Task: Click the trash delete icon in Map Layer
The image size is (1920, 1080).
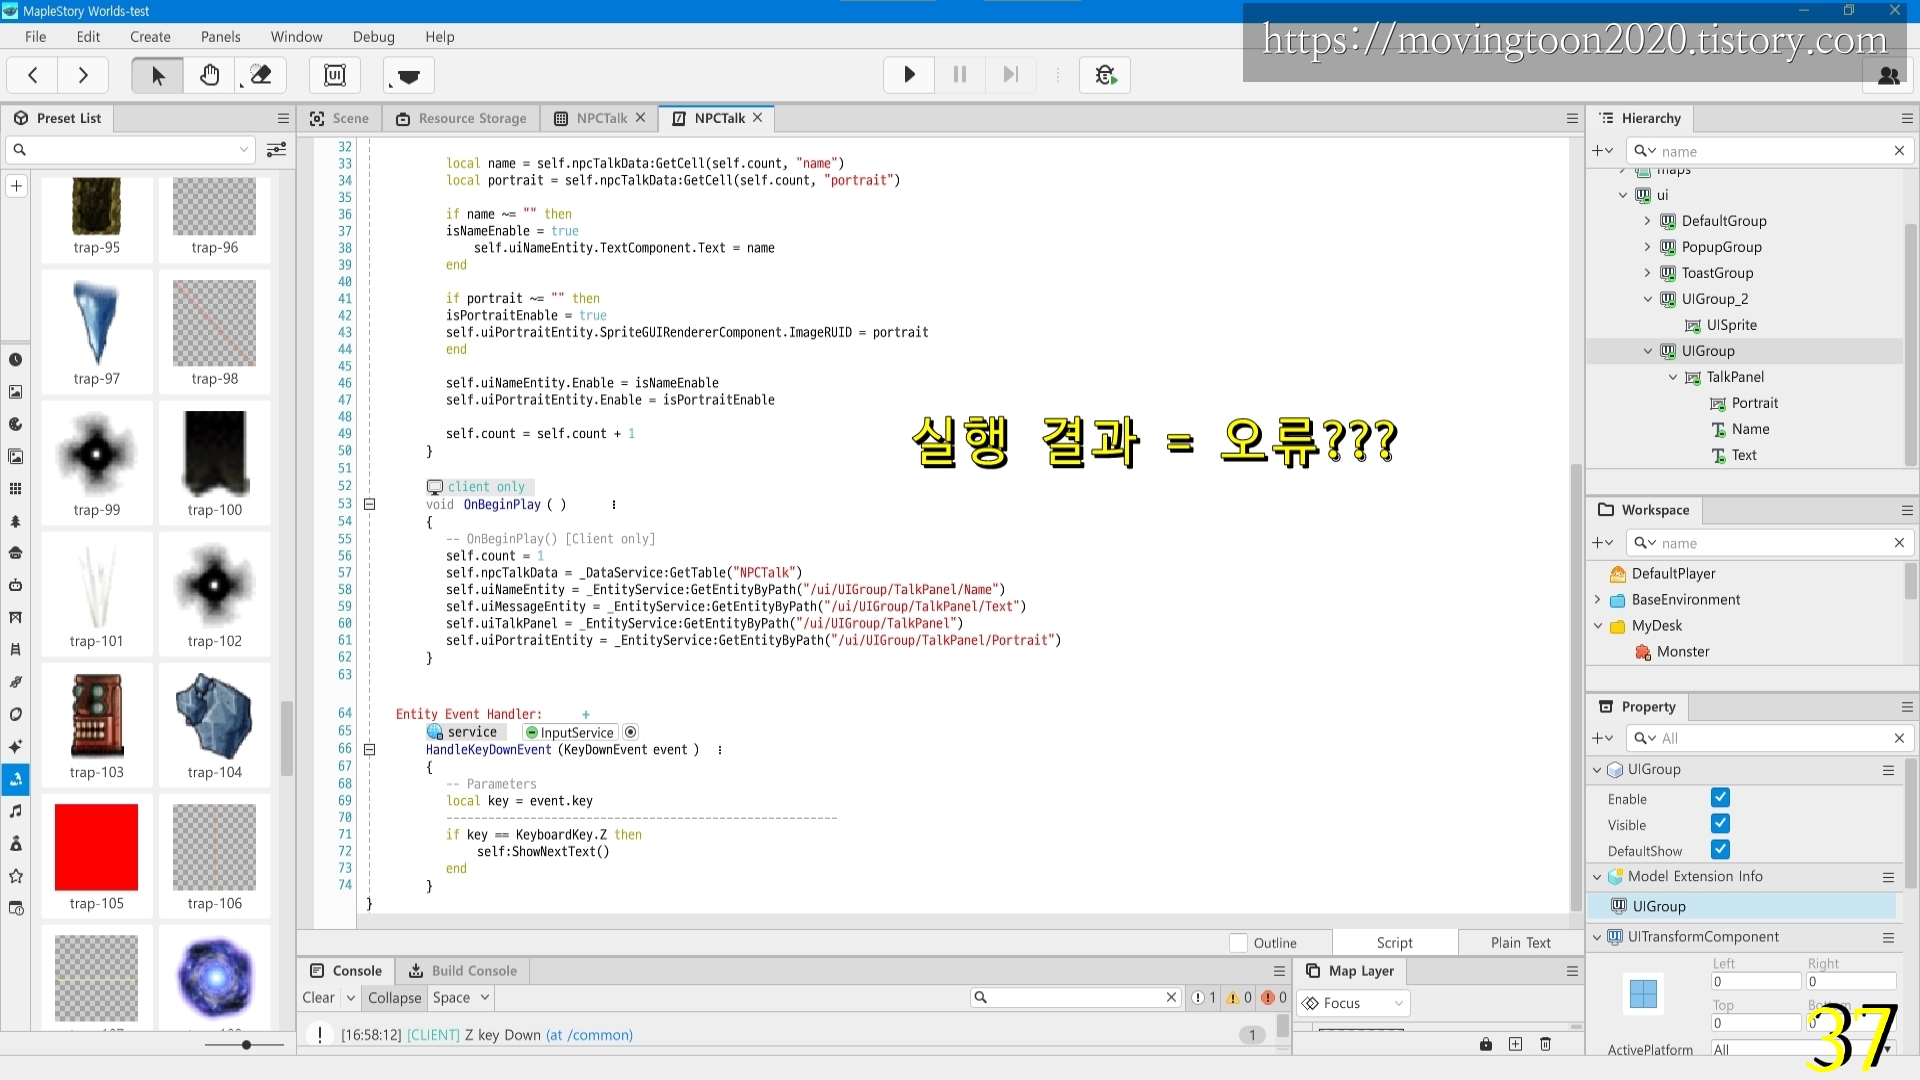Action: click(1546, 1044)
